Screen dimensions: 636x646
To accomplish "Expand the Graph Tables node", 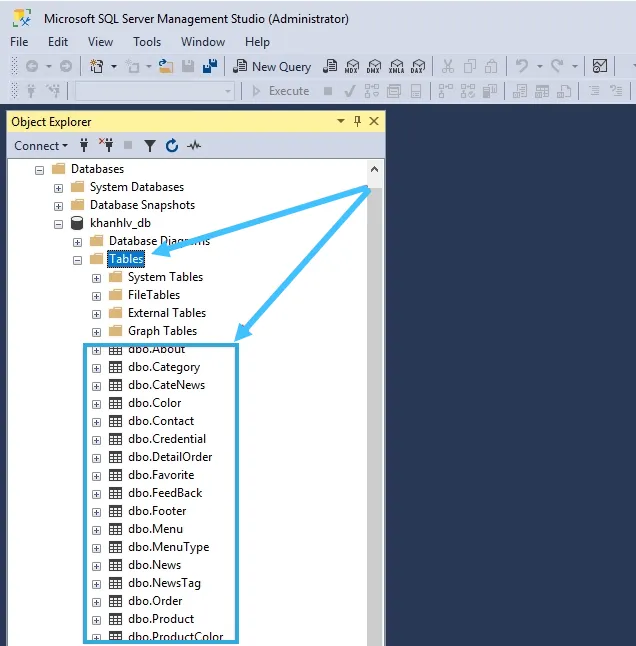I will point(96,332).
